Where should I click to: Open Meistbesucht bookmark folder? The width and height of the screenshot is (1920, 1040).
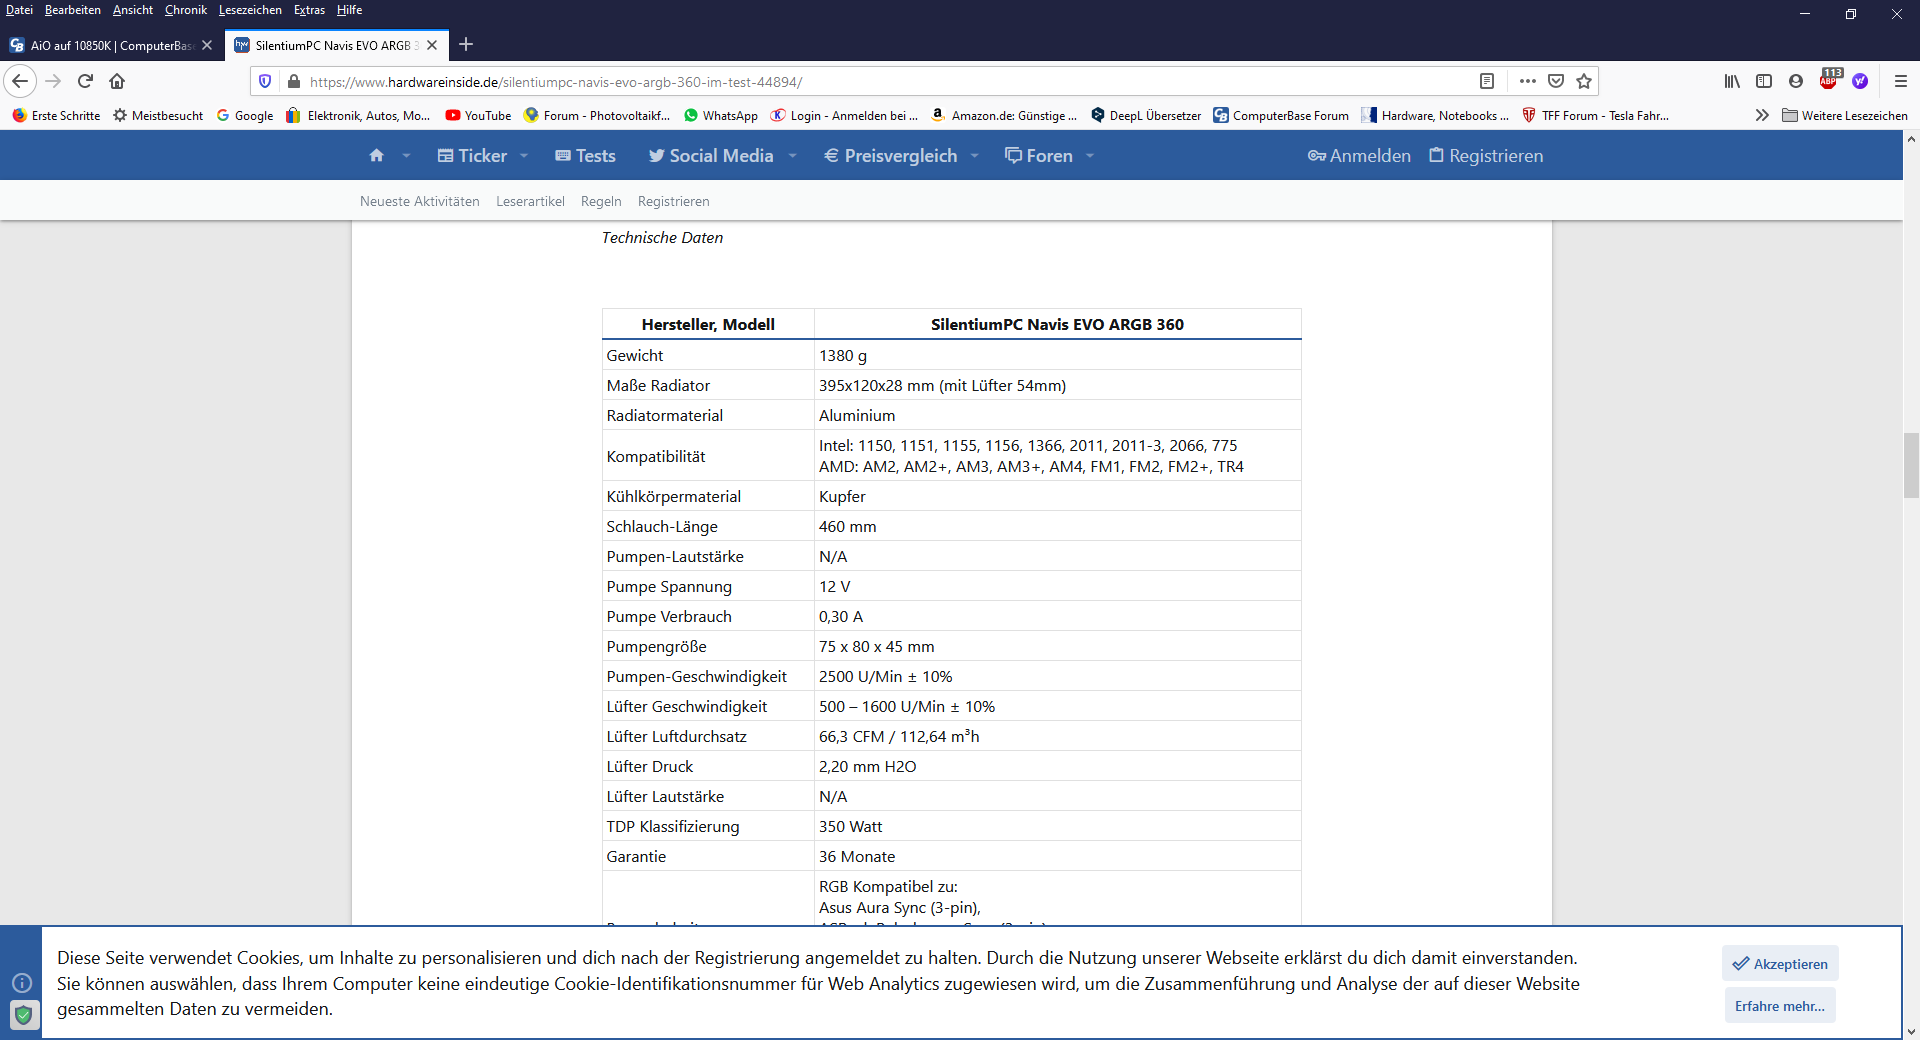(x=158, y=115)
